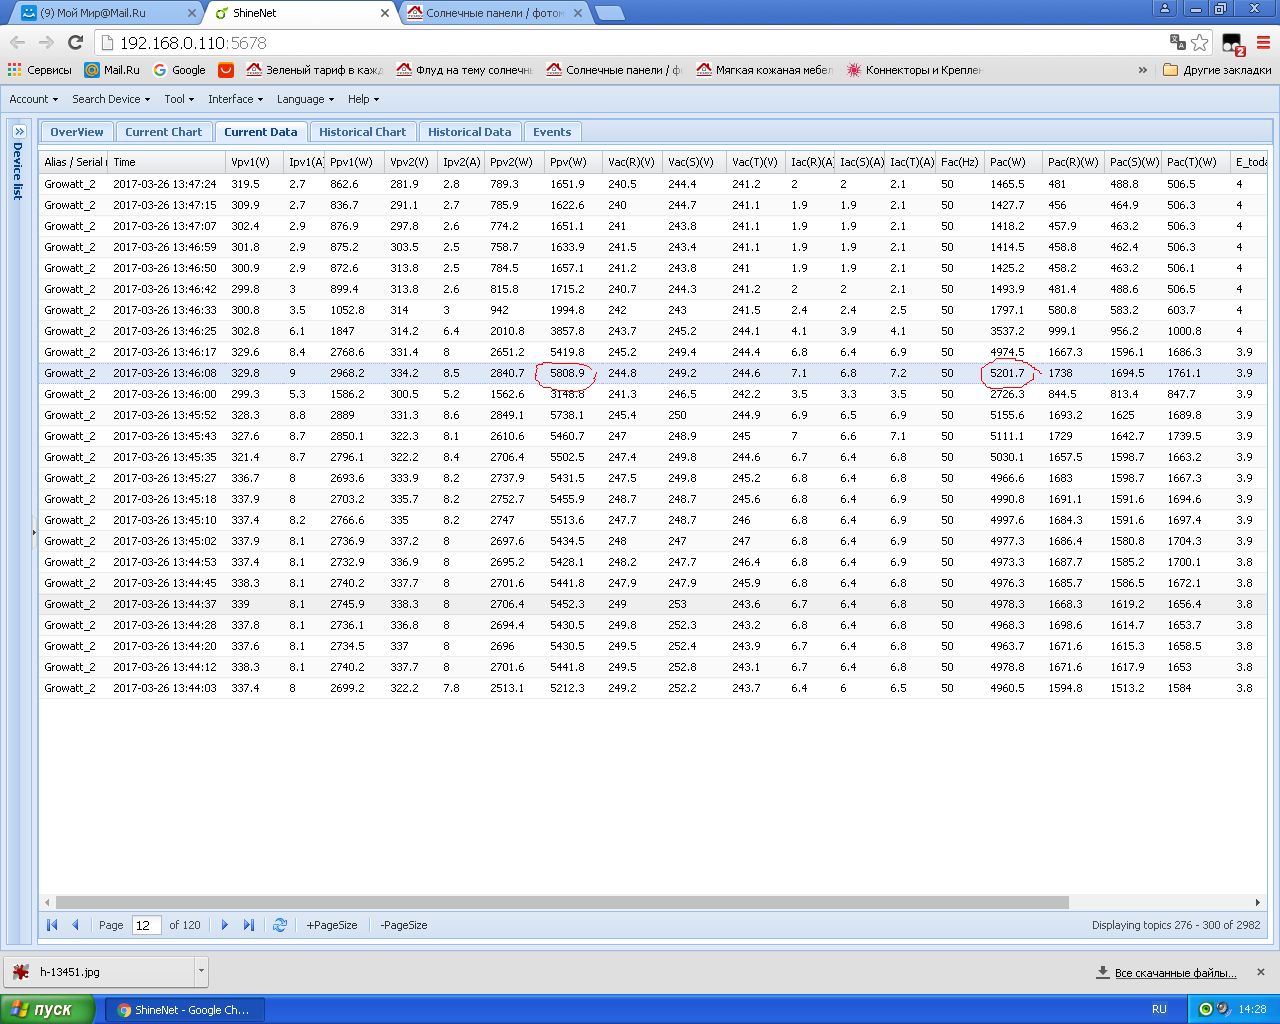Click the -PageSize button
Screen dimensions: 1280x1024
click(x=404, y=925)
